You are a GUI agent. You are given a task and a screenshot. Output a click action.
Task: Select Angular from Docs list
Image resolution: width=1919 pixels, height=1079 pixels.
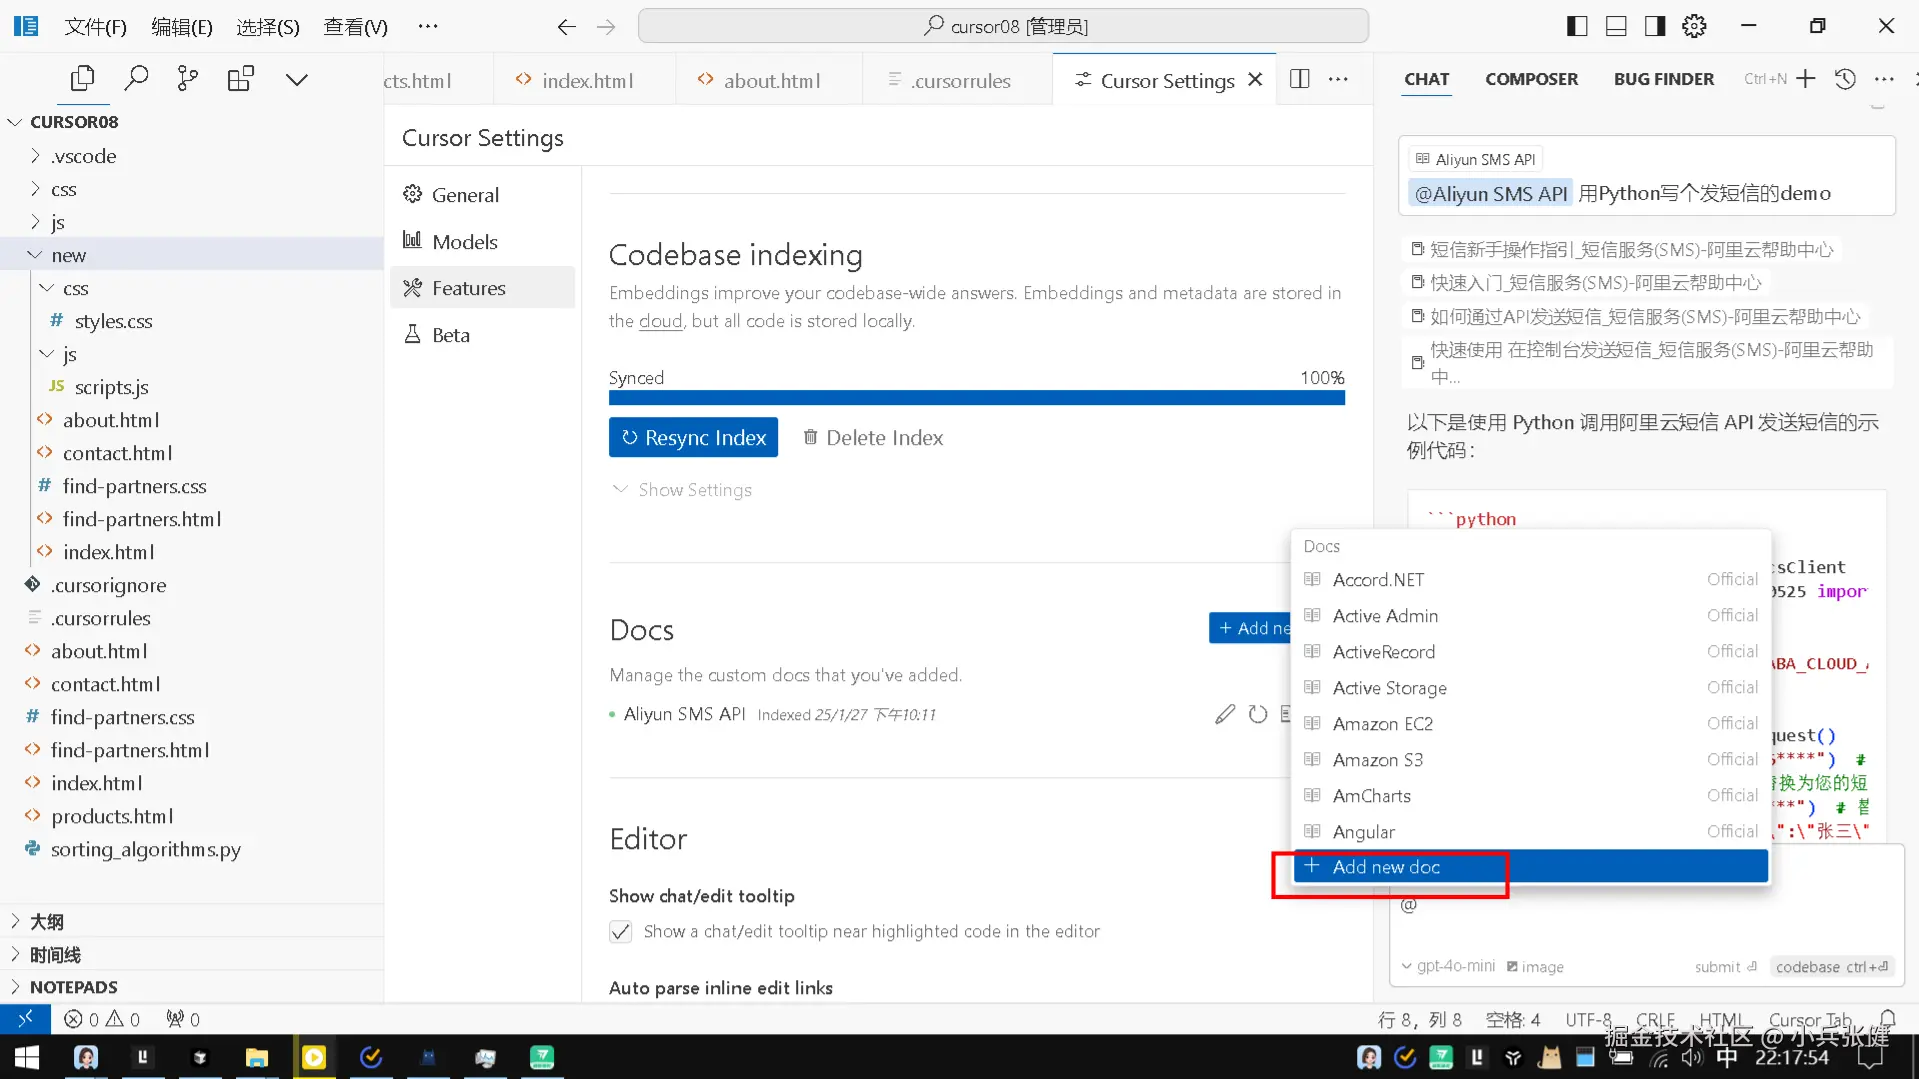1530,832
